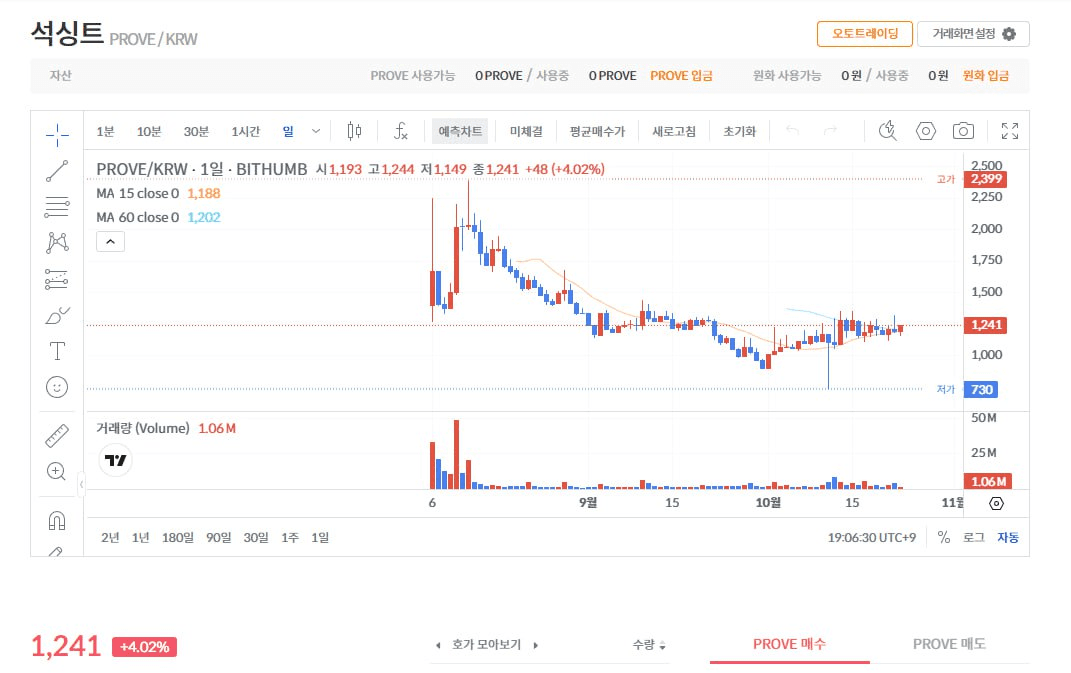Click the 오토트레이딩 button
This screenshot has width=1071, height=673.
[864, 34]
